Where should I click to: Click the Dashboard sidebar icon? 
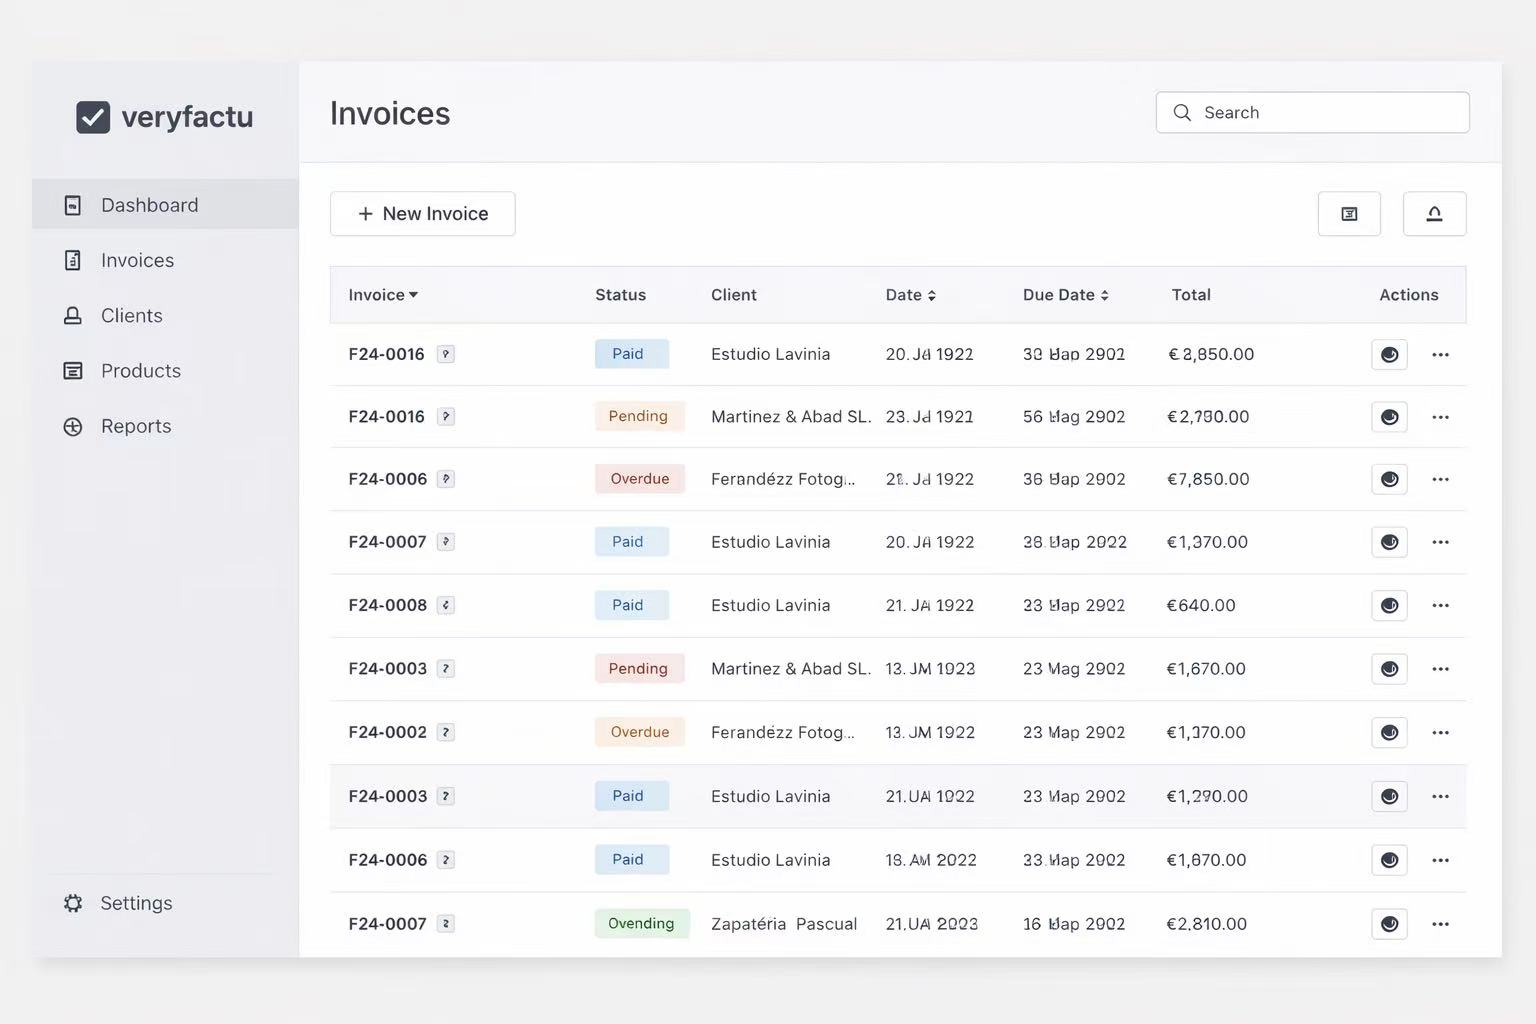coord(73,205)
